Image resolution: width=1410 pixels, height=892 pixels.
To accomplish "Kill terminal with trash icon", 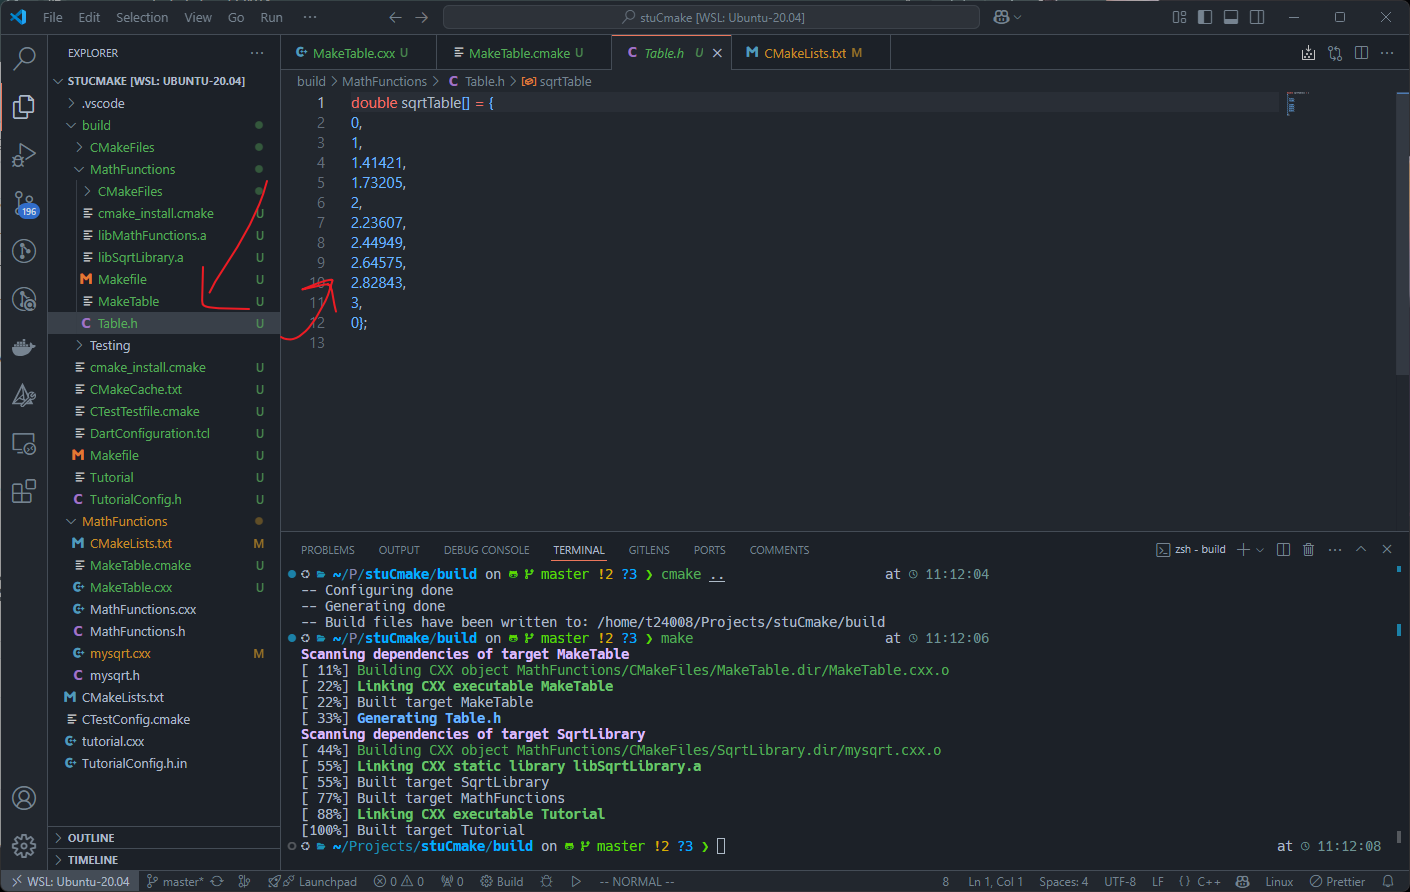I will coord(1308,550).
